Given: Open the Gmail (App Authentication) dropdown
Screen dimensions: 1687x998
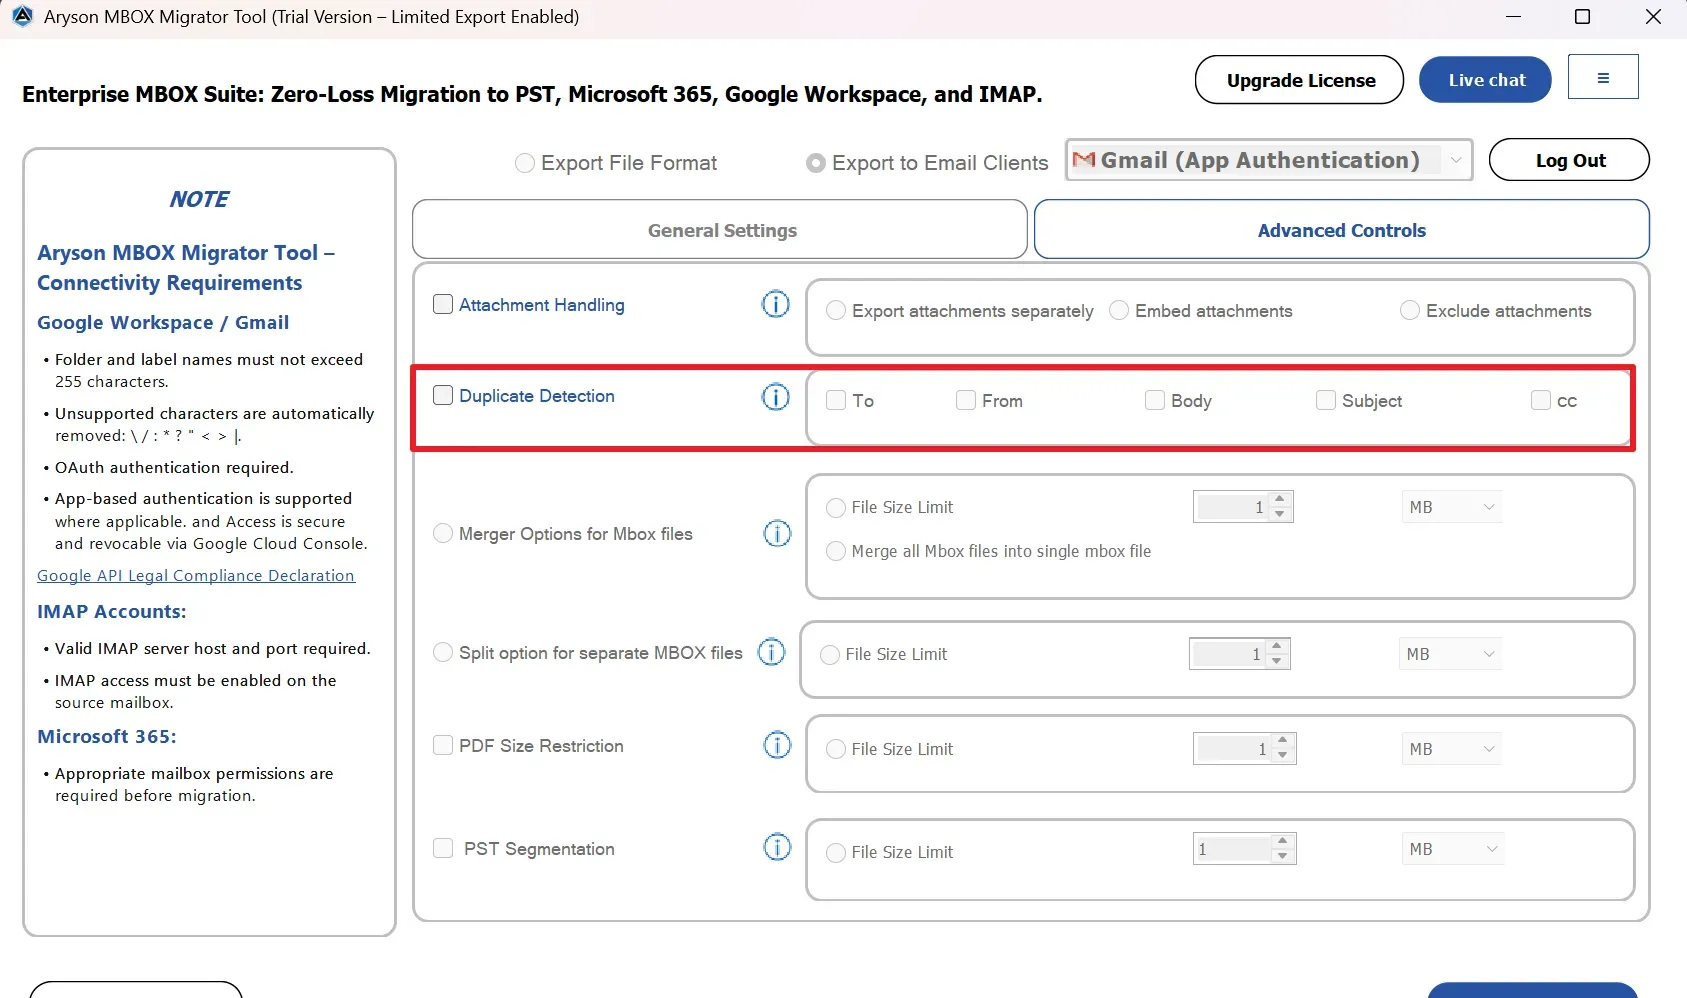Looking at the screenshot, I should (1269, 160).
